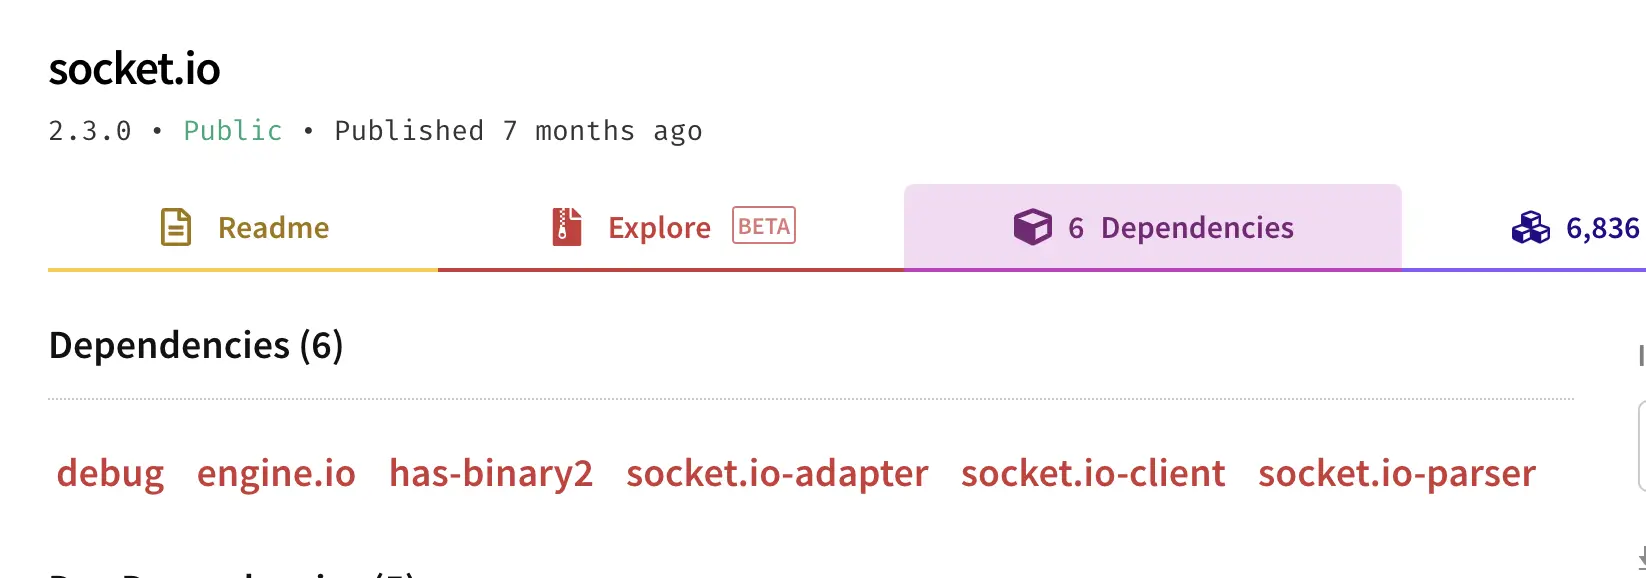Click the blue Dependents cubes icon
Image resolution: width=1646 pixels, height=578 pixels.
tap(1531, 228)
